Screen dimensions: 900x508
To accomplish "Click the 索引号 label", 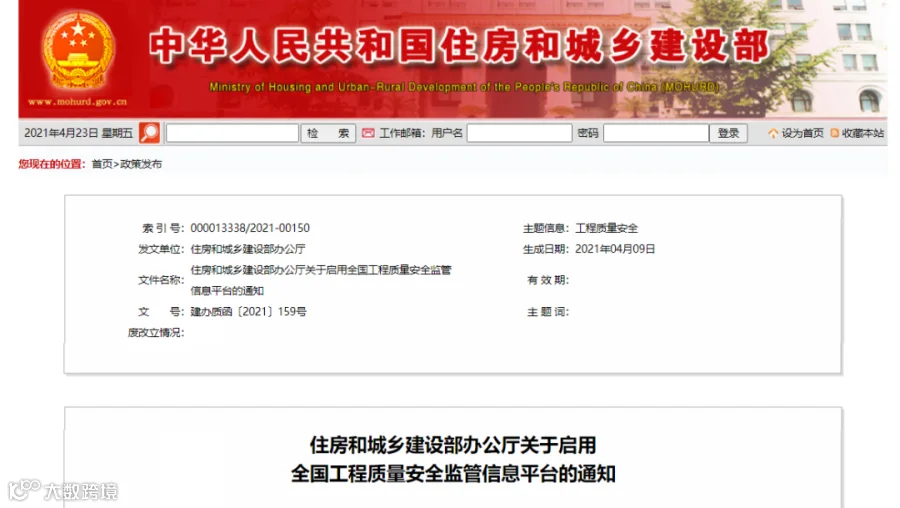I will coord(163,228).
